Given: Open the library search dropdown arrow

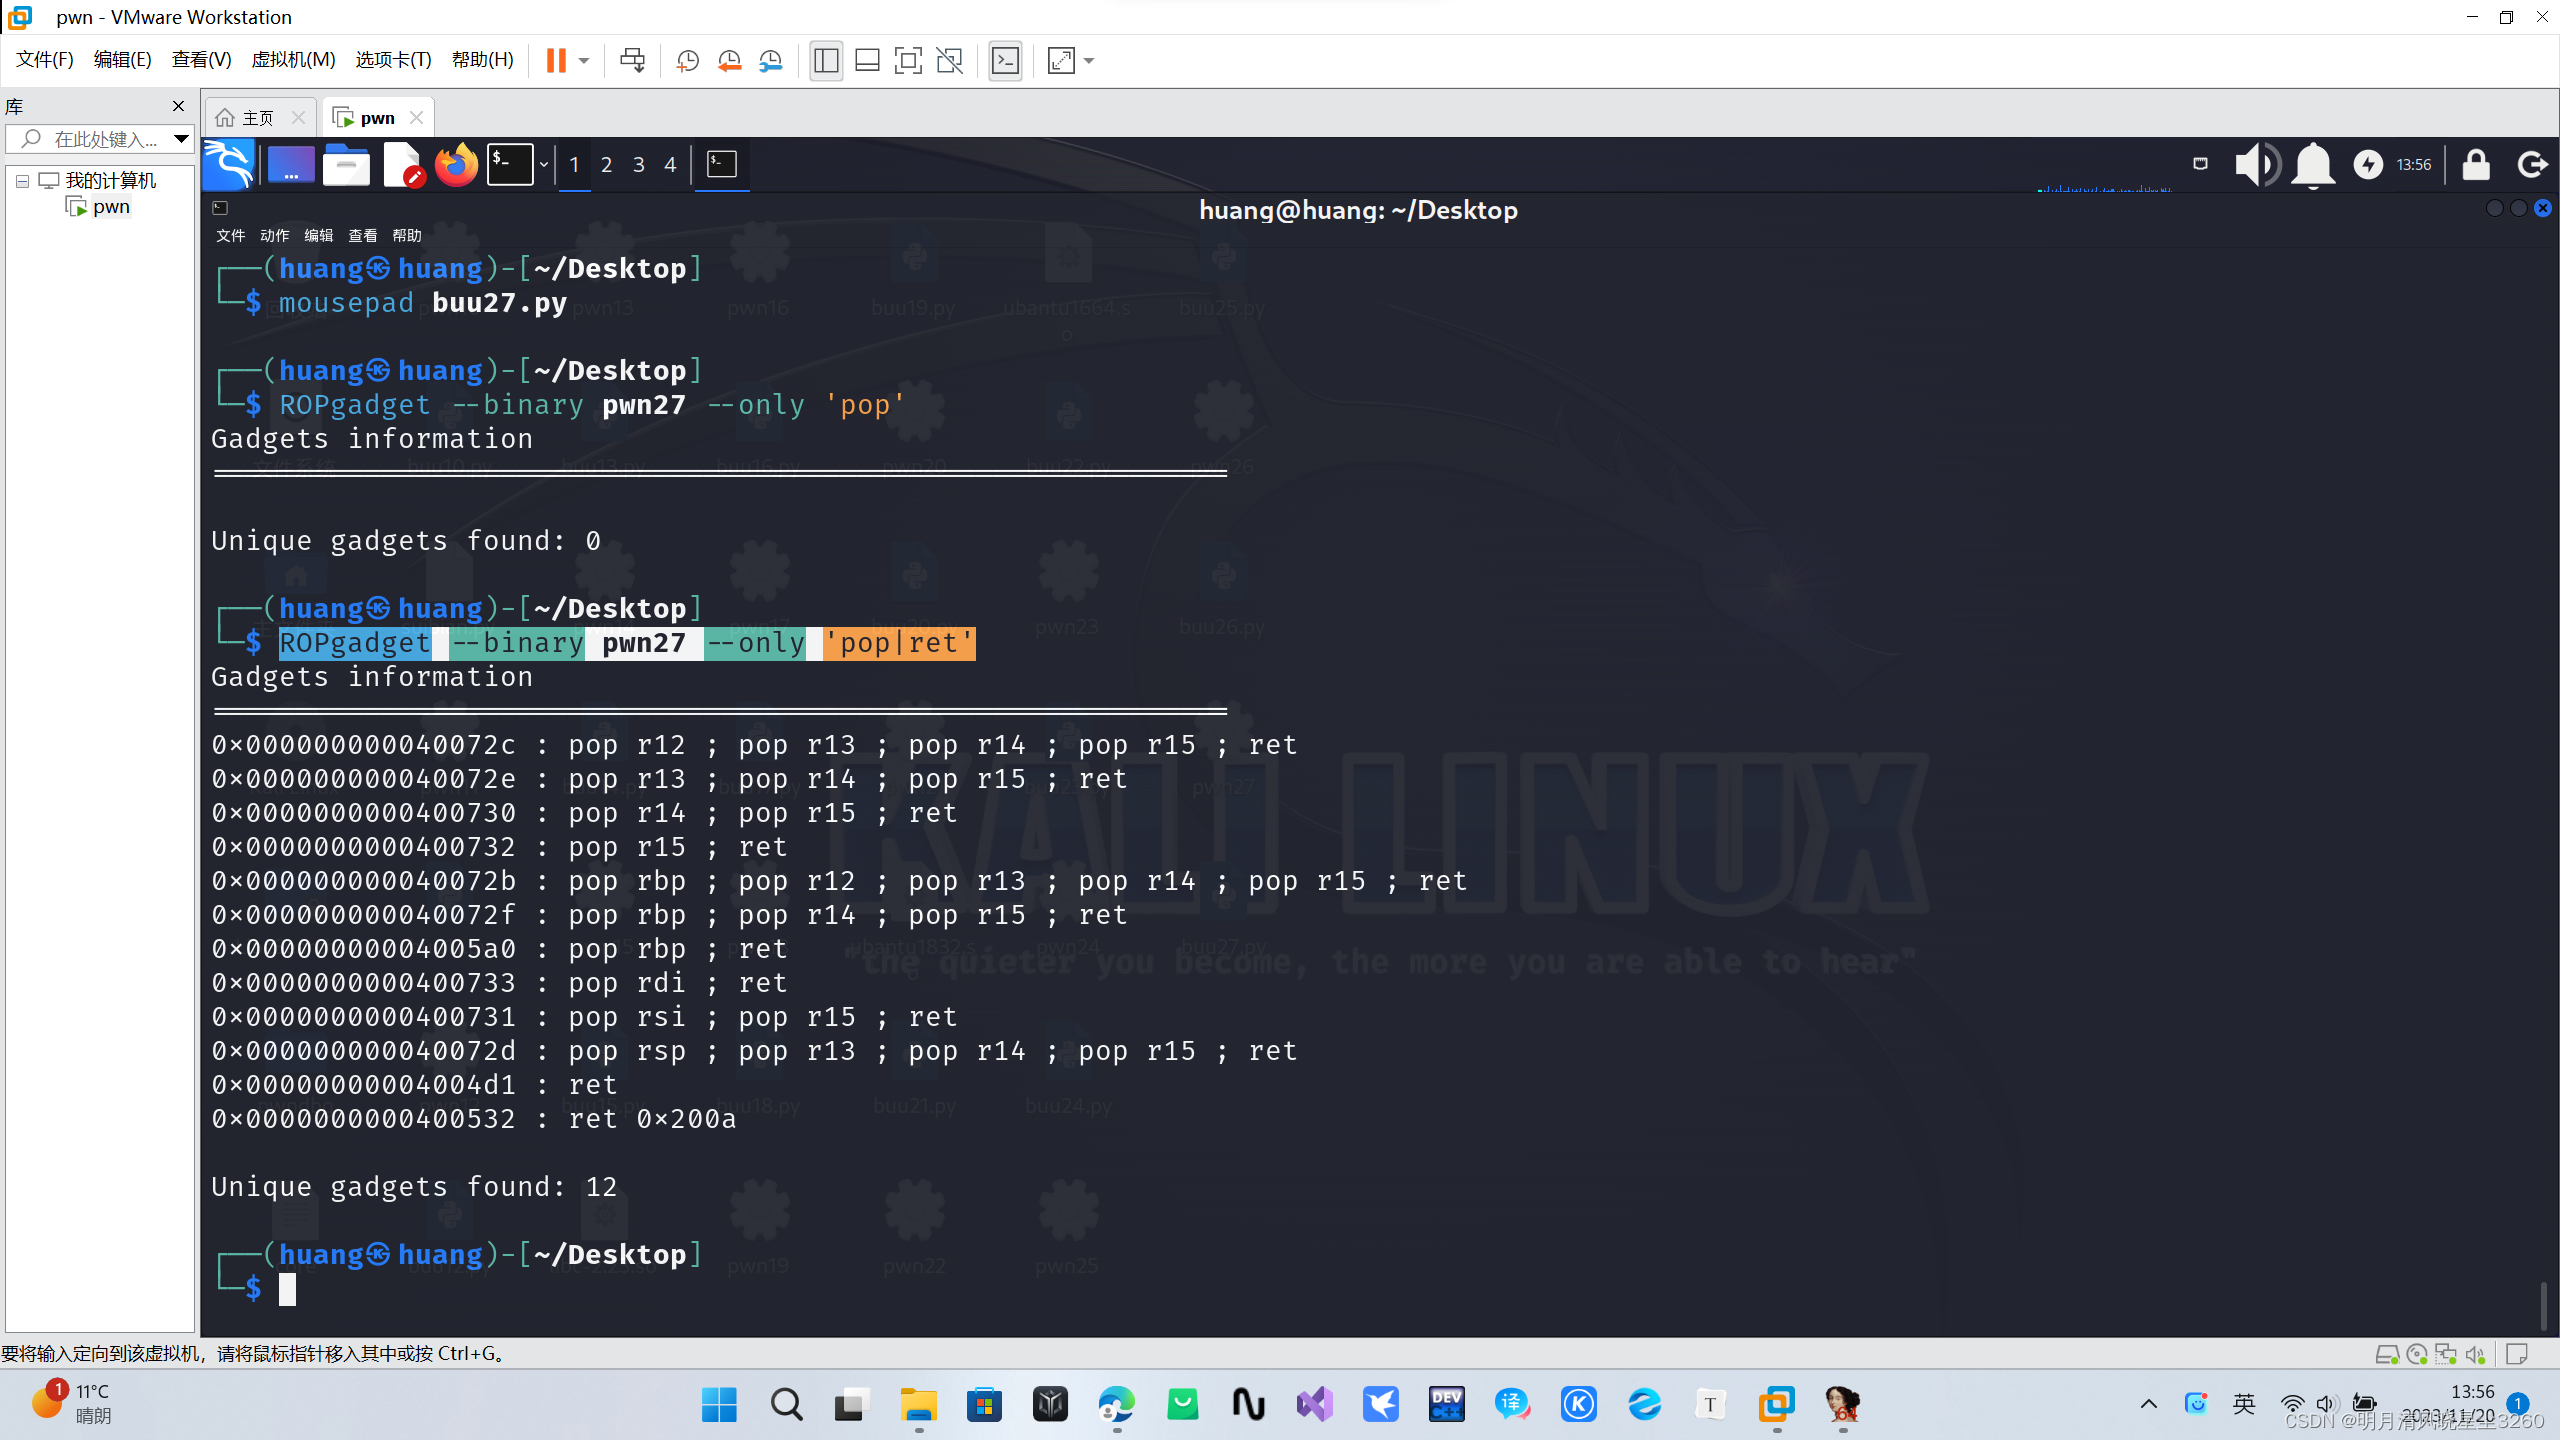Looking at the screenshot, I should coord(181,139).
